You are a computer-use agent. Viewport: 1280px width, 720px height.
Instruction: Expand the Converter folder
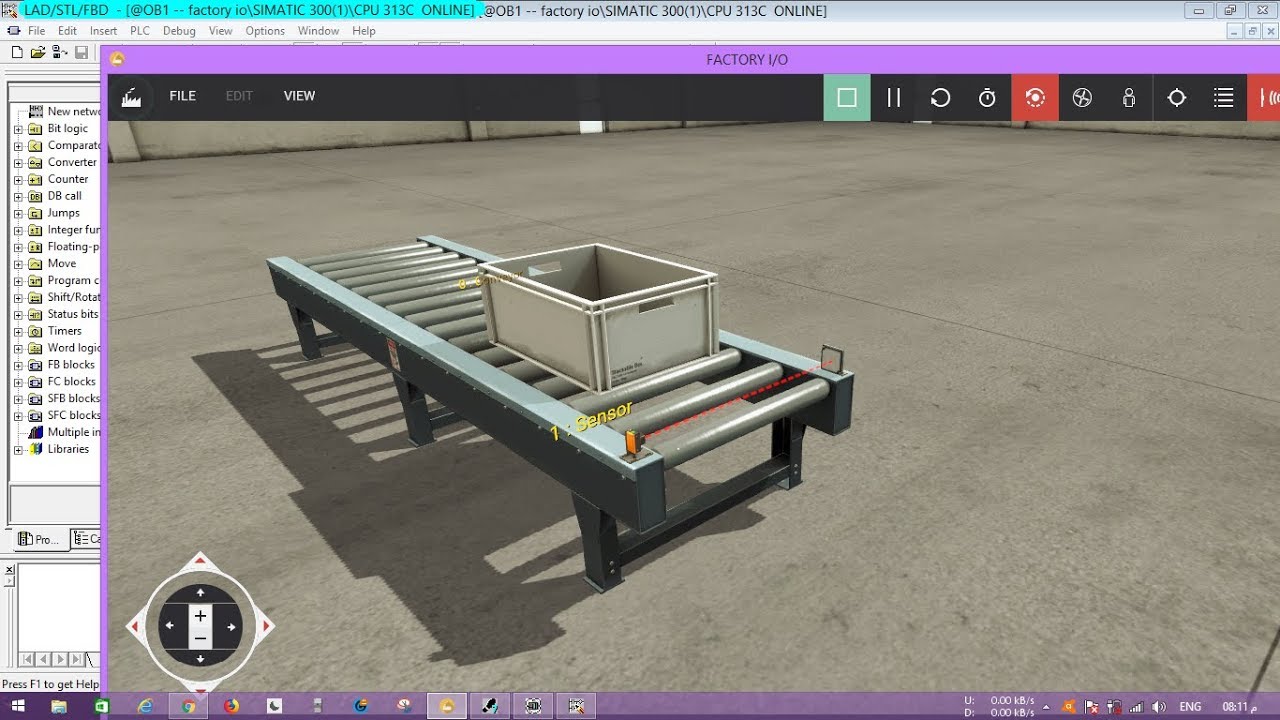coord(17,163)
